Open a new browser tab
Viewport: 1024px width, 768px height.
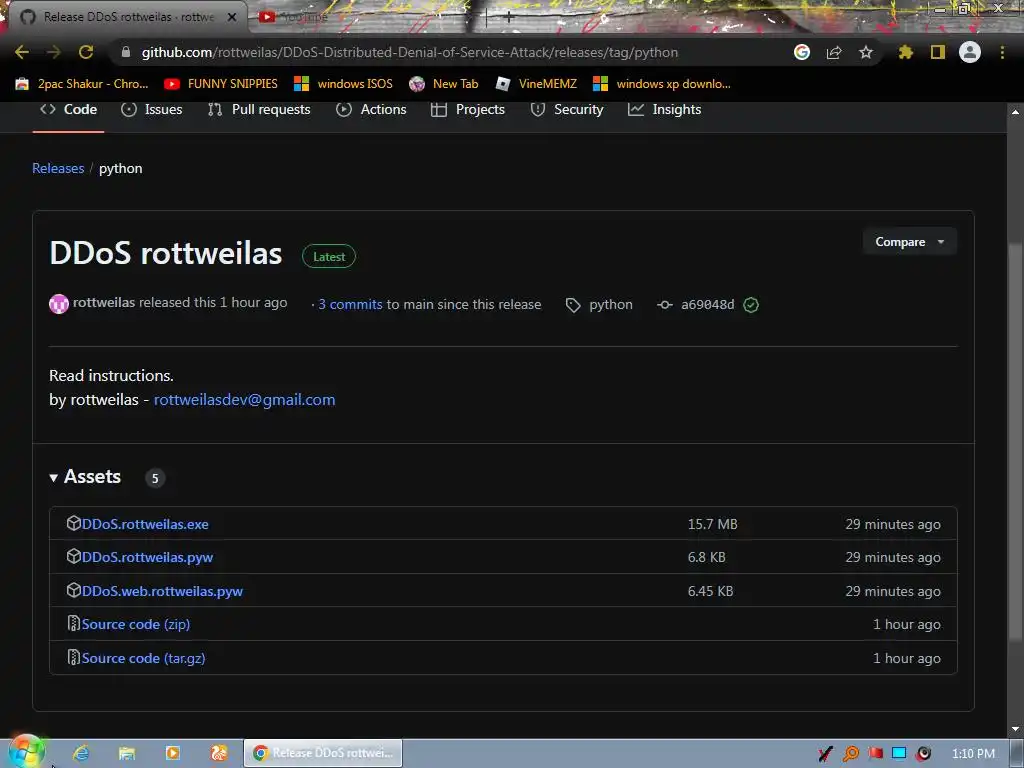tap(509, 17)
